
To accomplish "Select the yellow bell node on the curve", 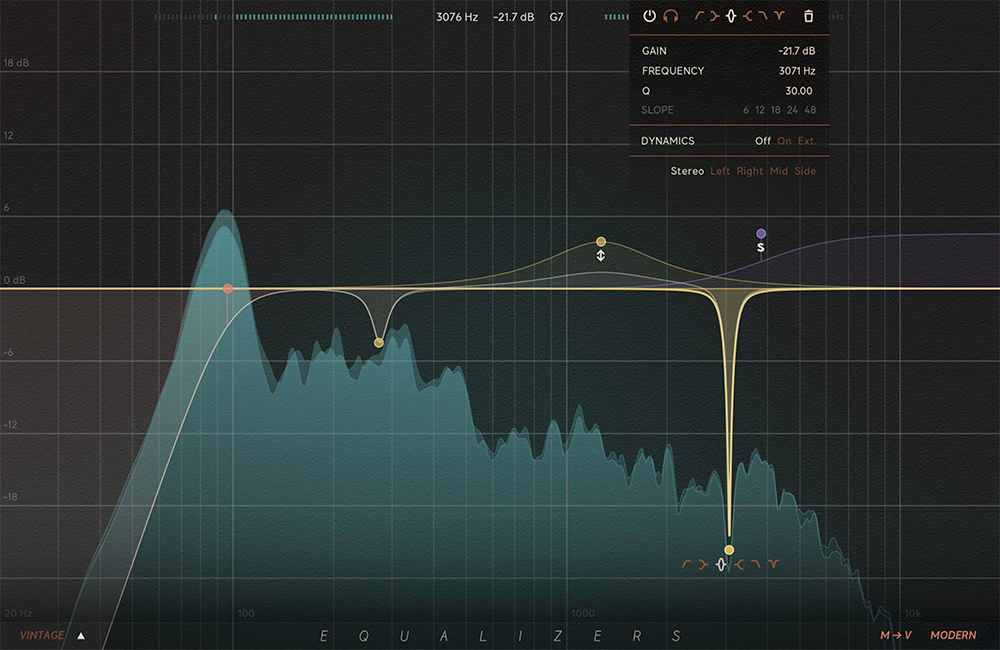I will (x=601, y=241).
